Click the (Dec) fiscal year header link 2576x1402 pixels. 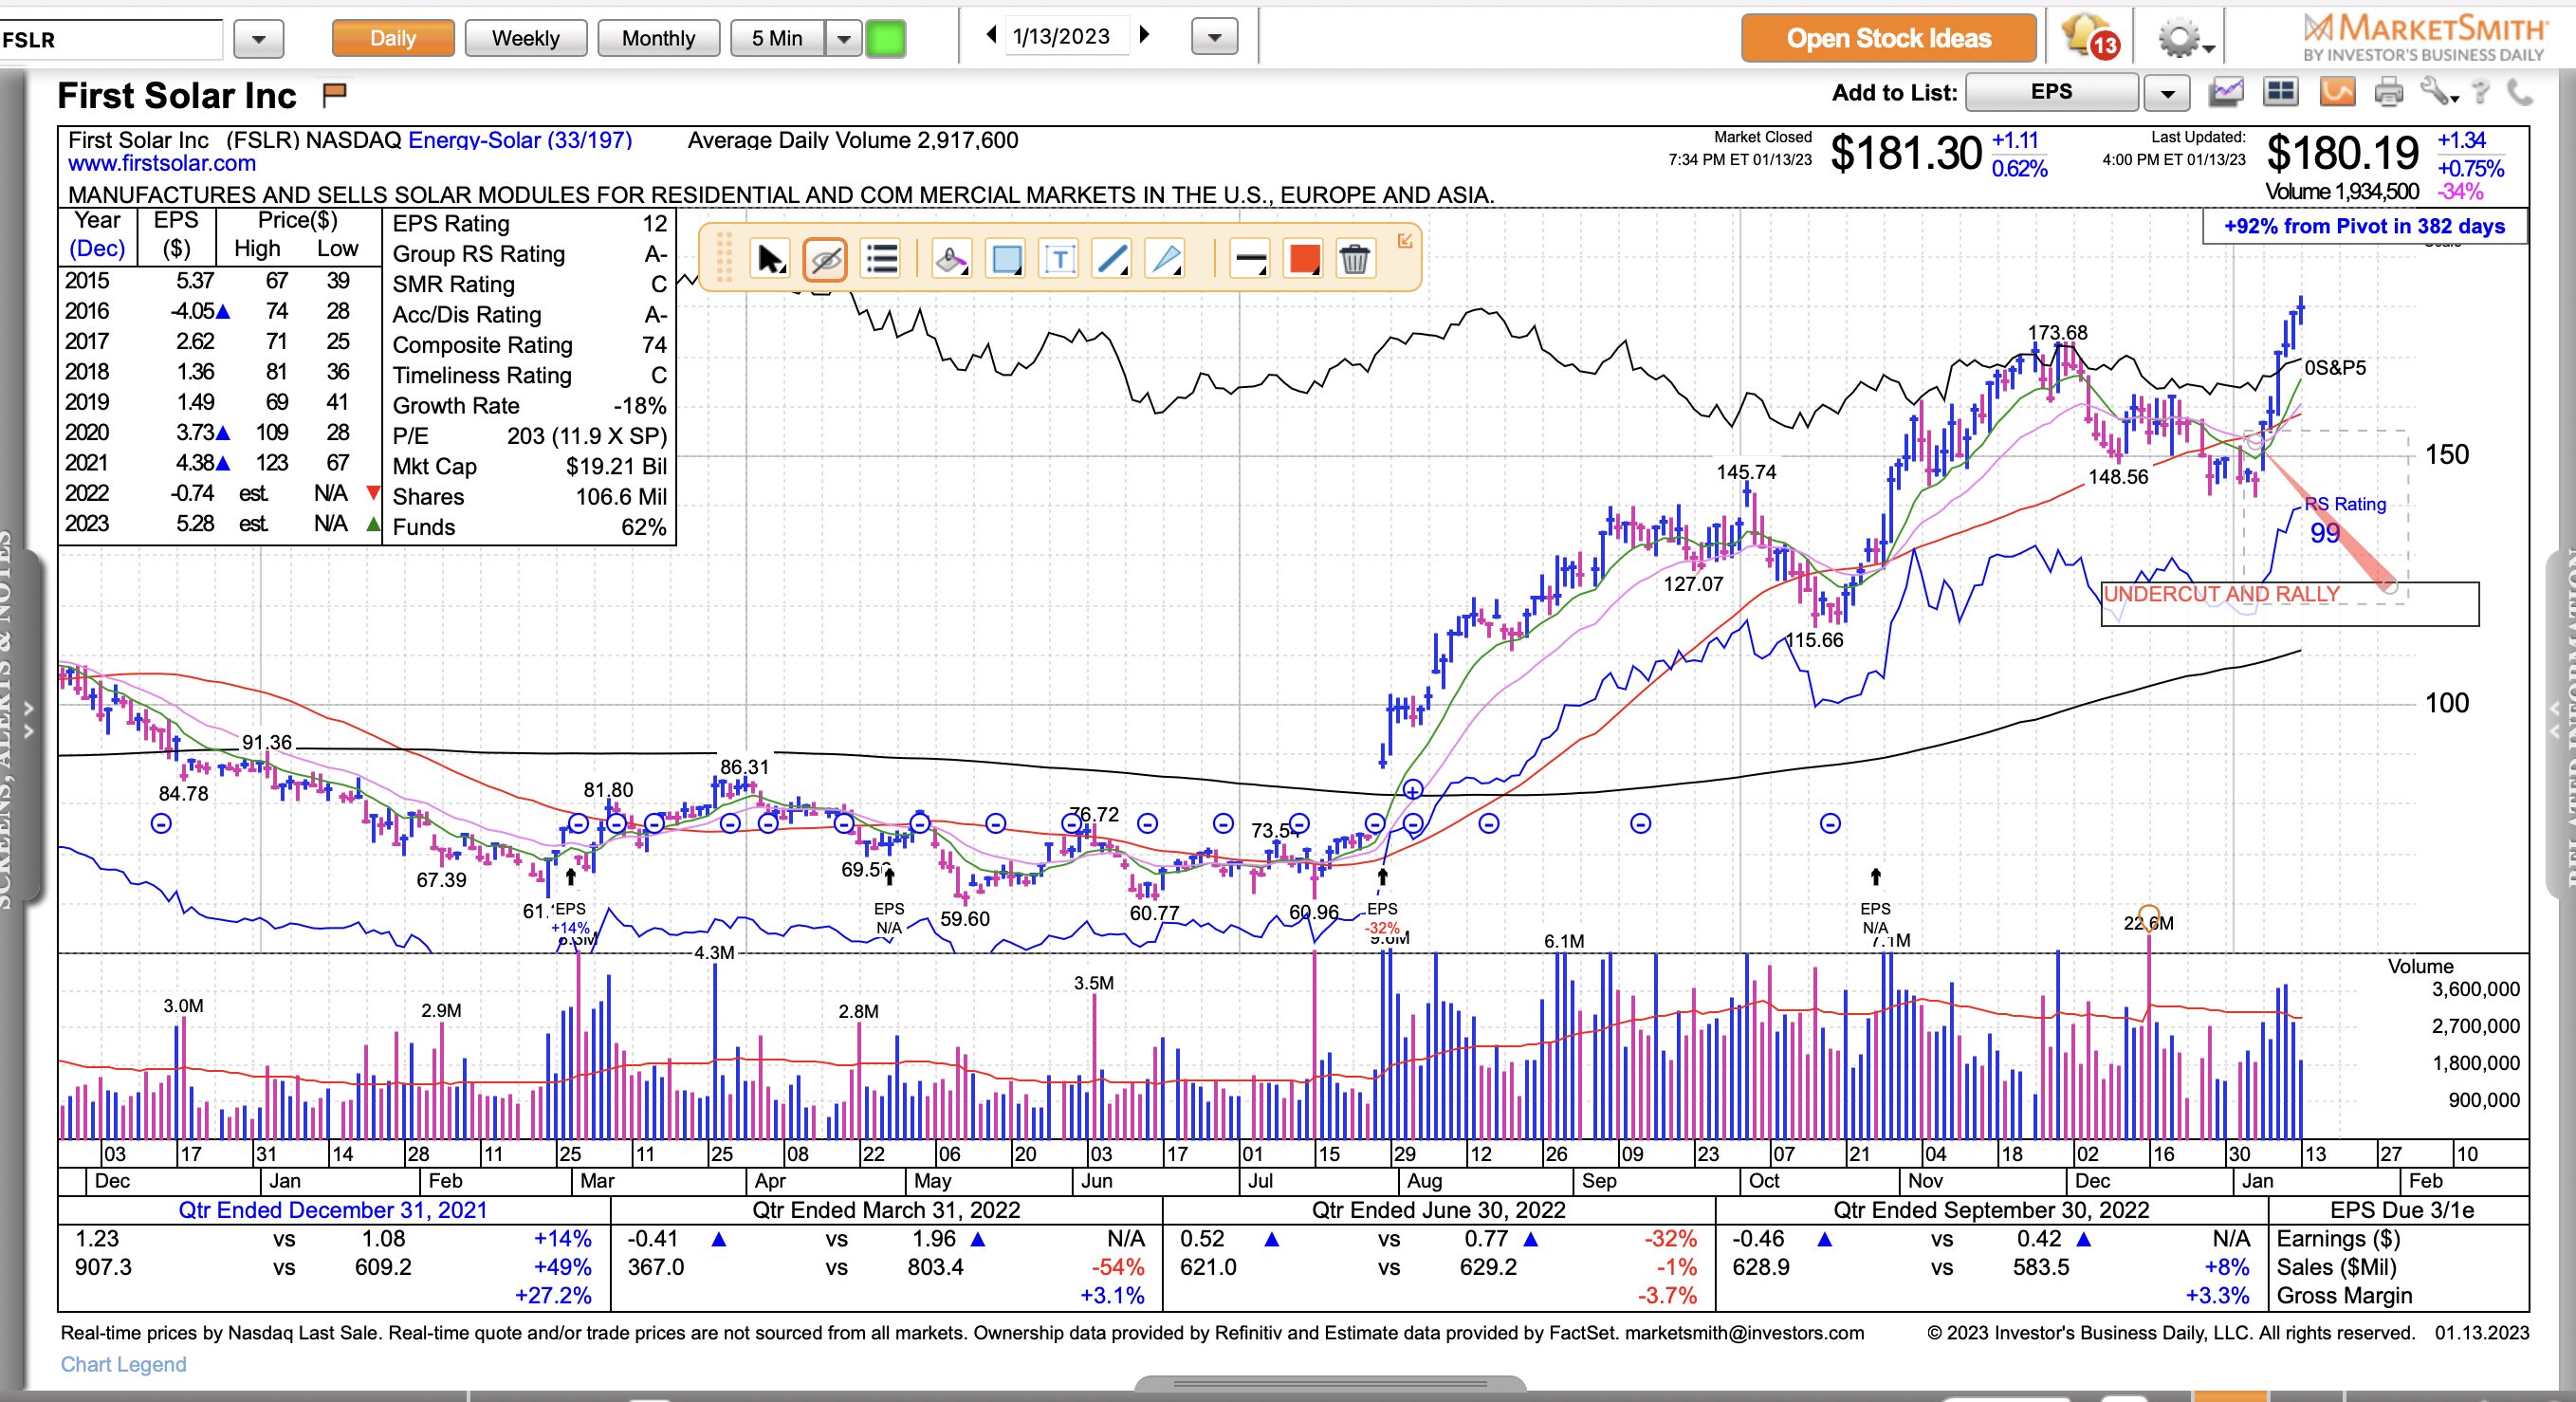[x=97, y=248]
